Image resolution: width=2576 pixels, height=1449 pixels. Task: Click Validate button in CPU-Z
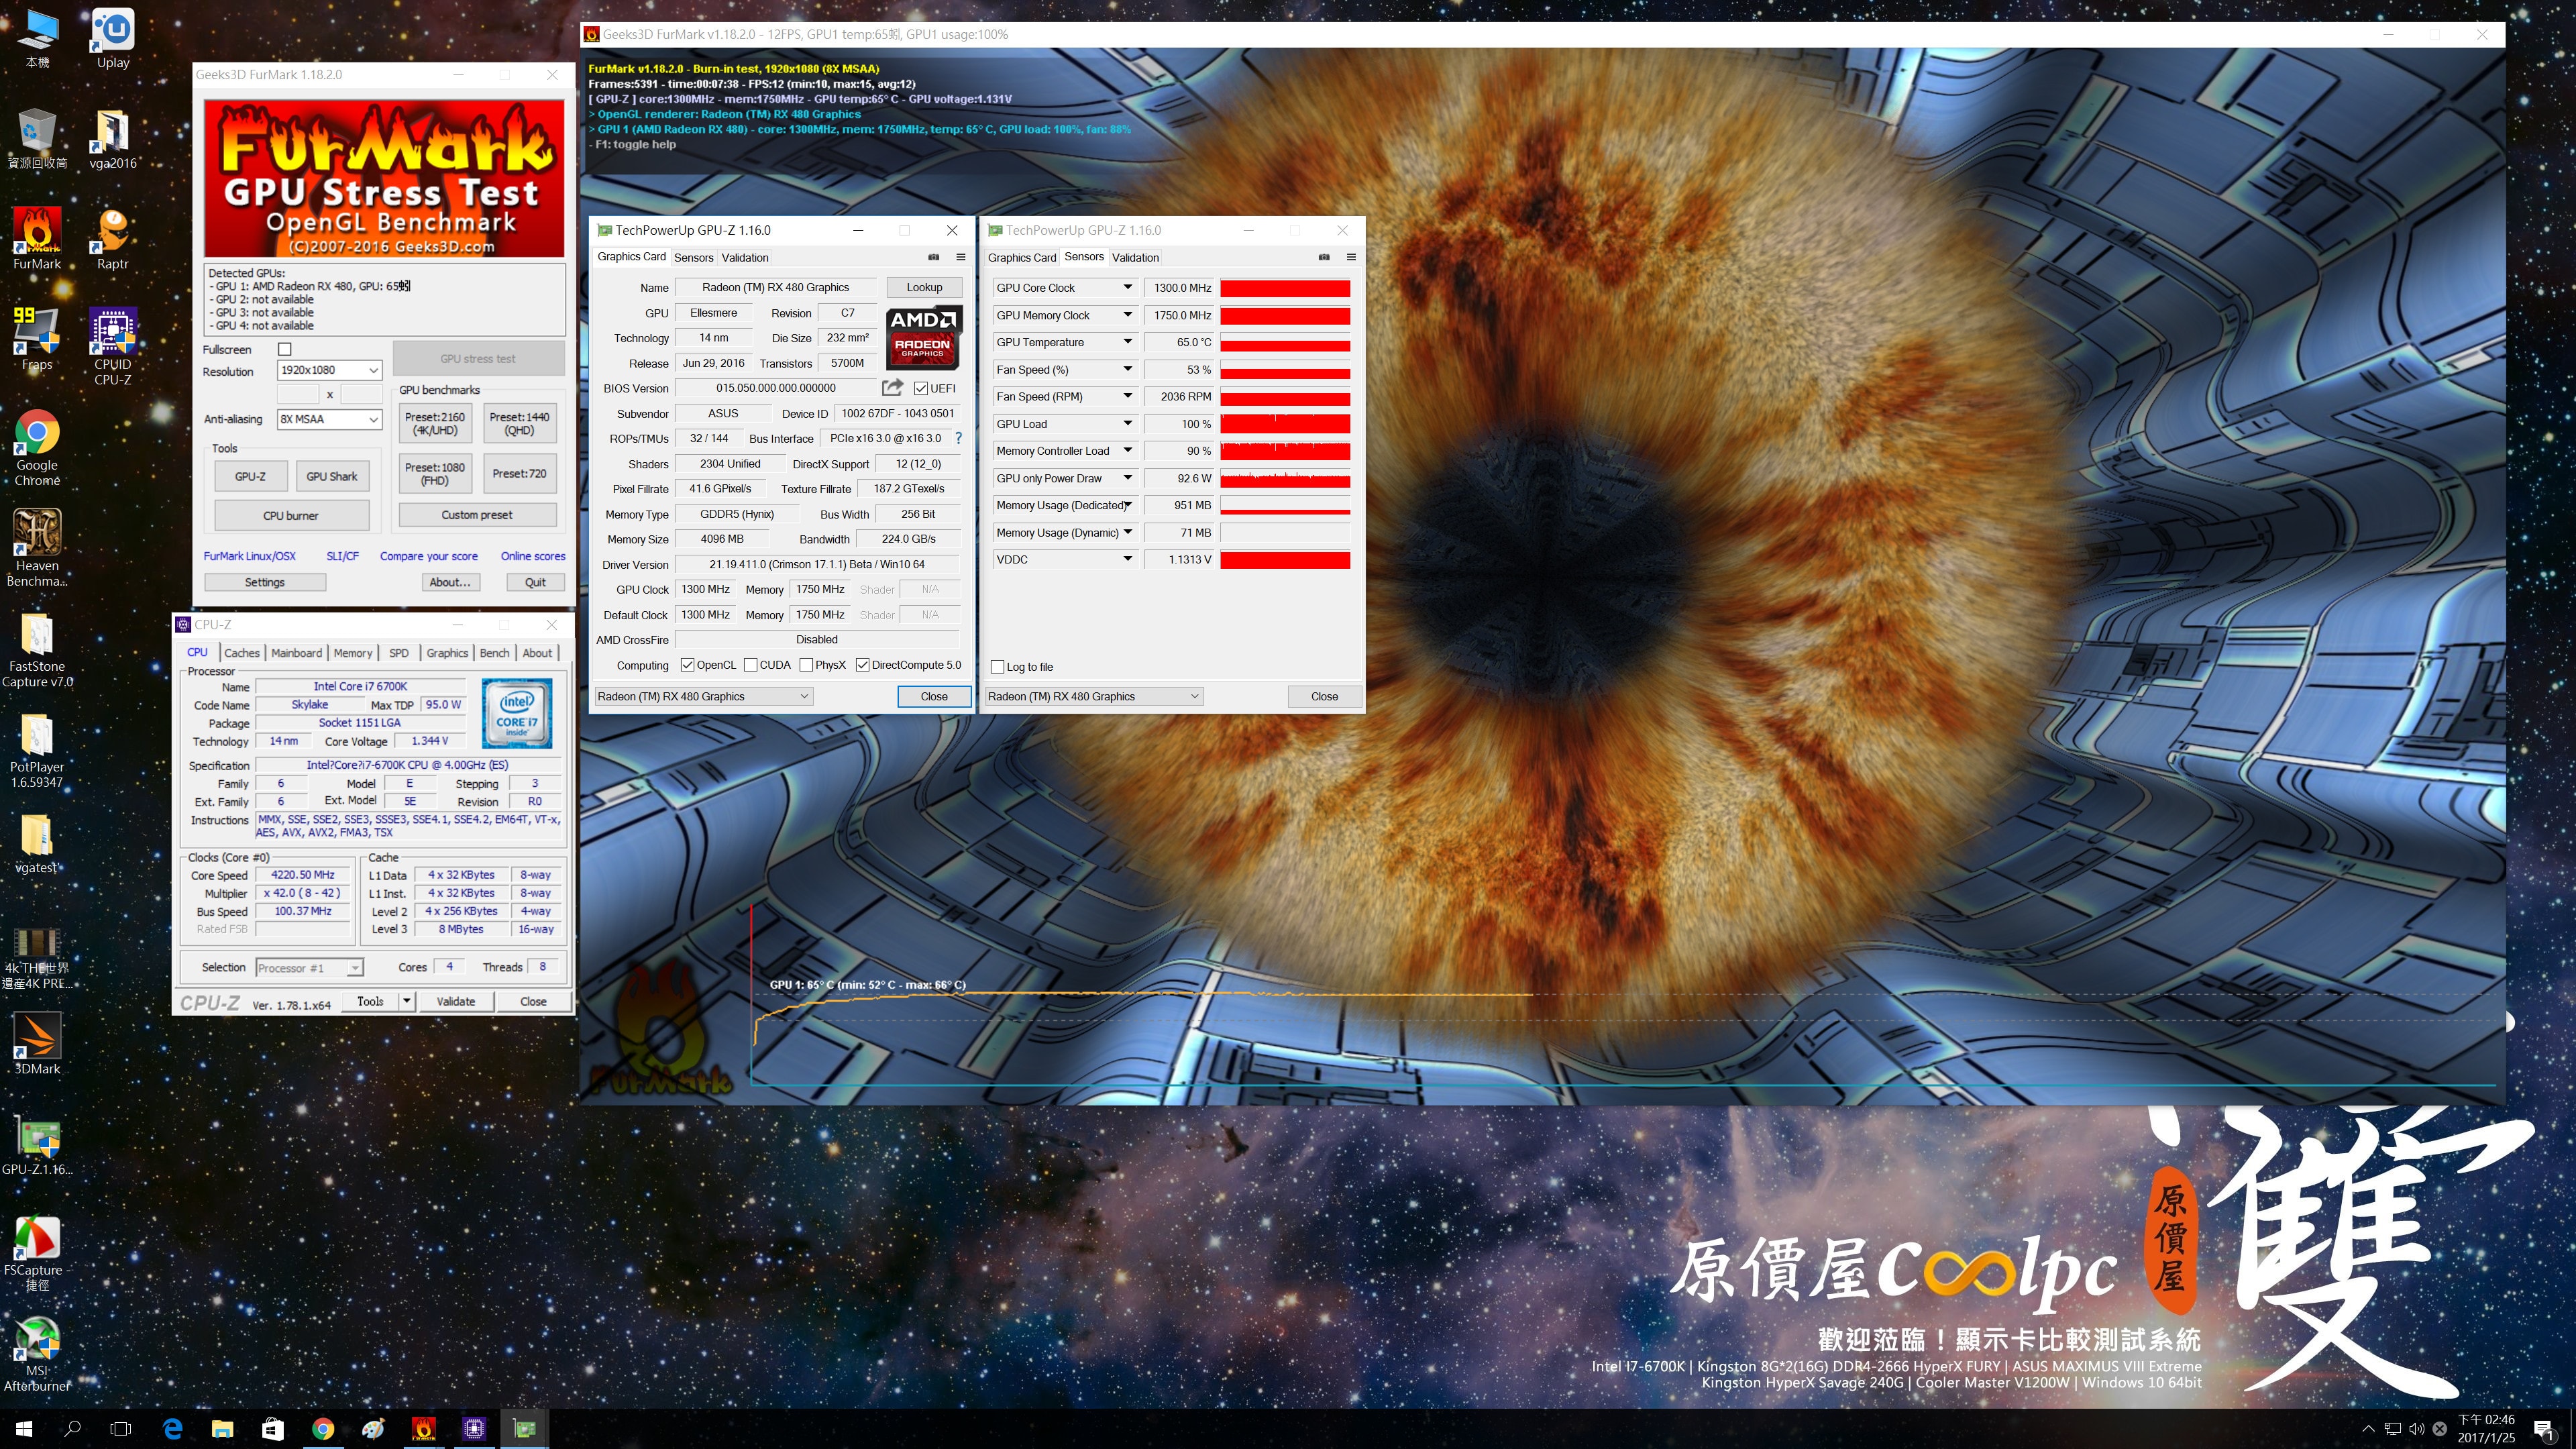456,1001
